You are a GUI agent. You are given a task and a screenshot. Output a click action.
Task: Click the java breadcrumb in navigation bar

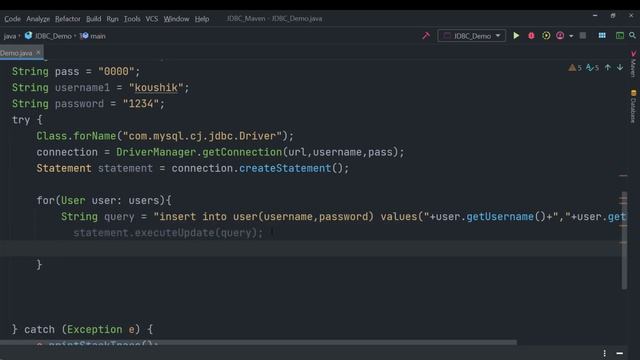(x=10, y=36)
